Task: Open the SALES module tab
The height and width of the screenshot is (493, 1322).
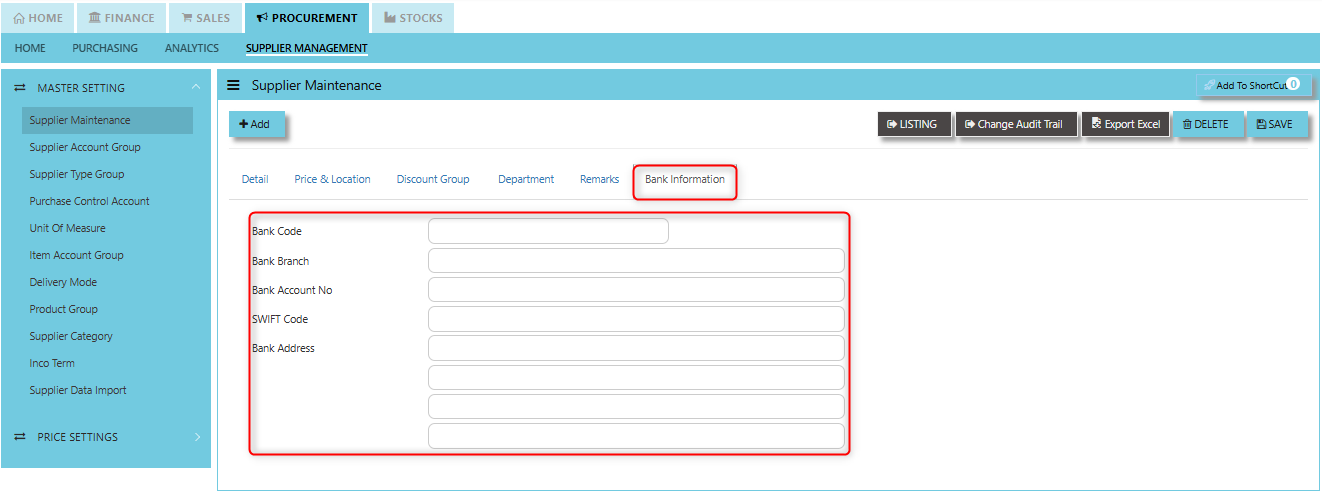Action: (x=205, y=18)
